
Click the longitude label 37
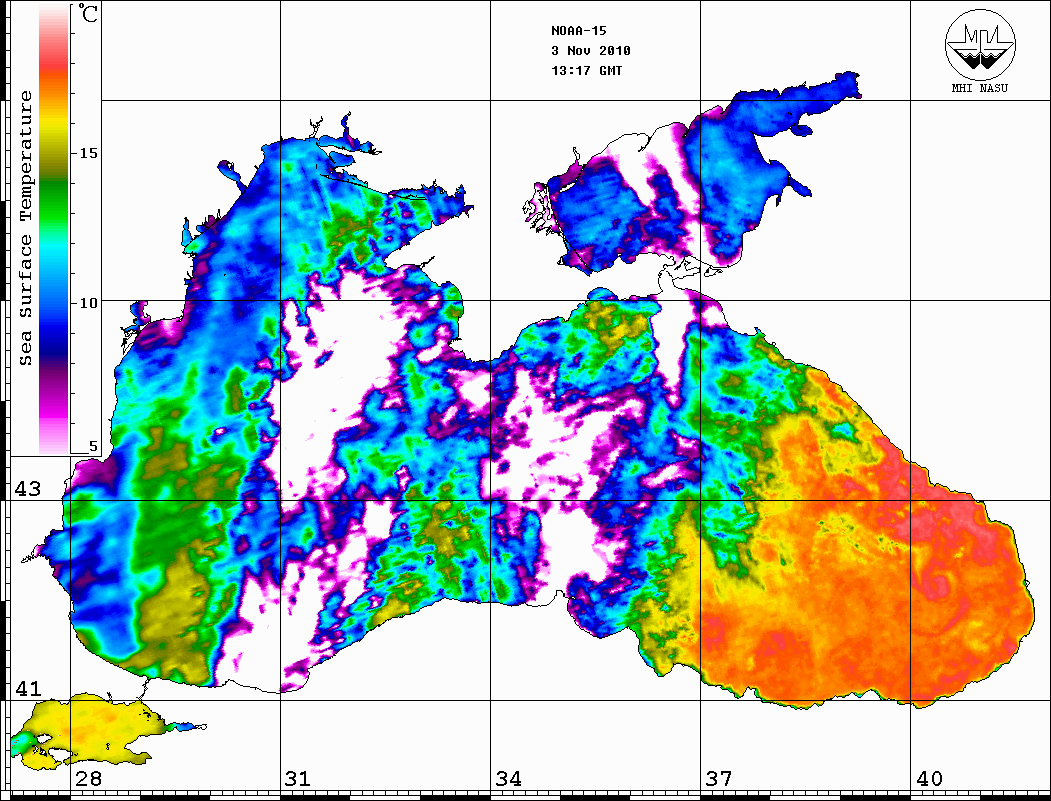718,779
